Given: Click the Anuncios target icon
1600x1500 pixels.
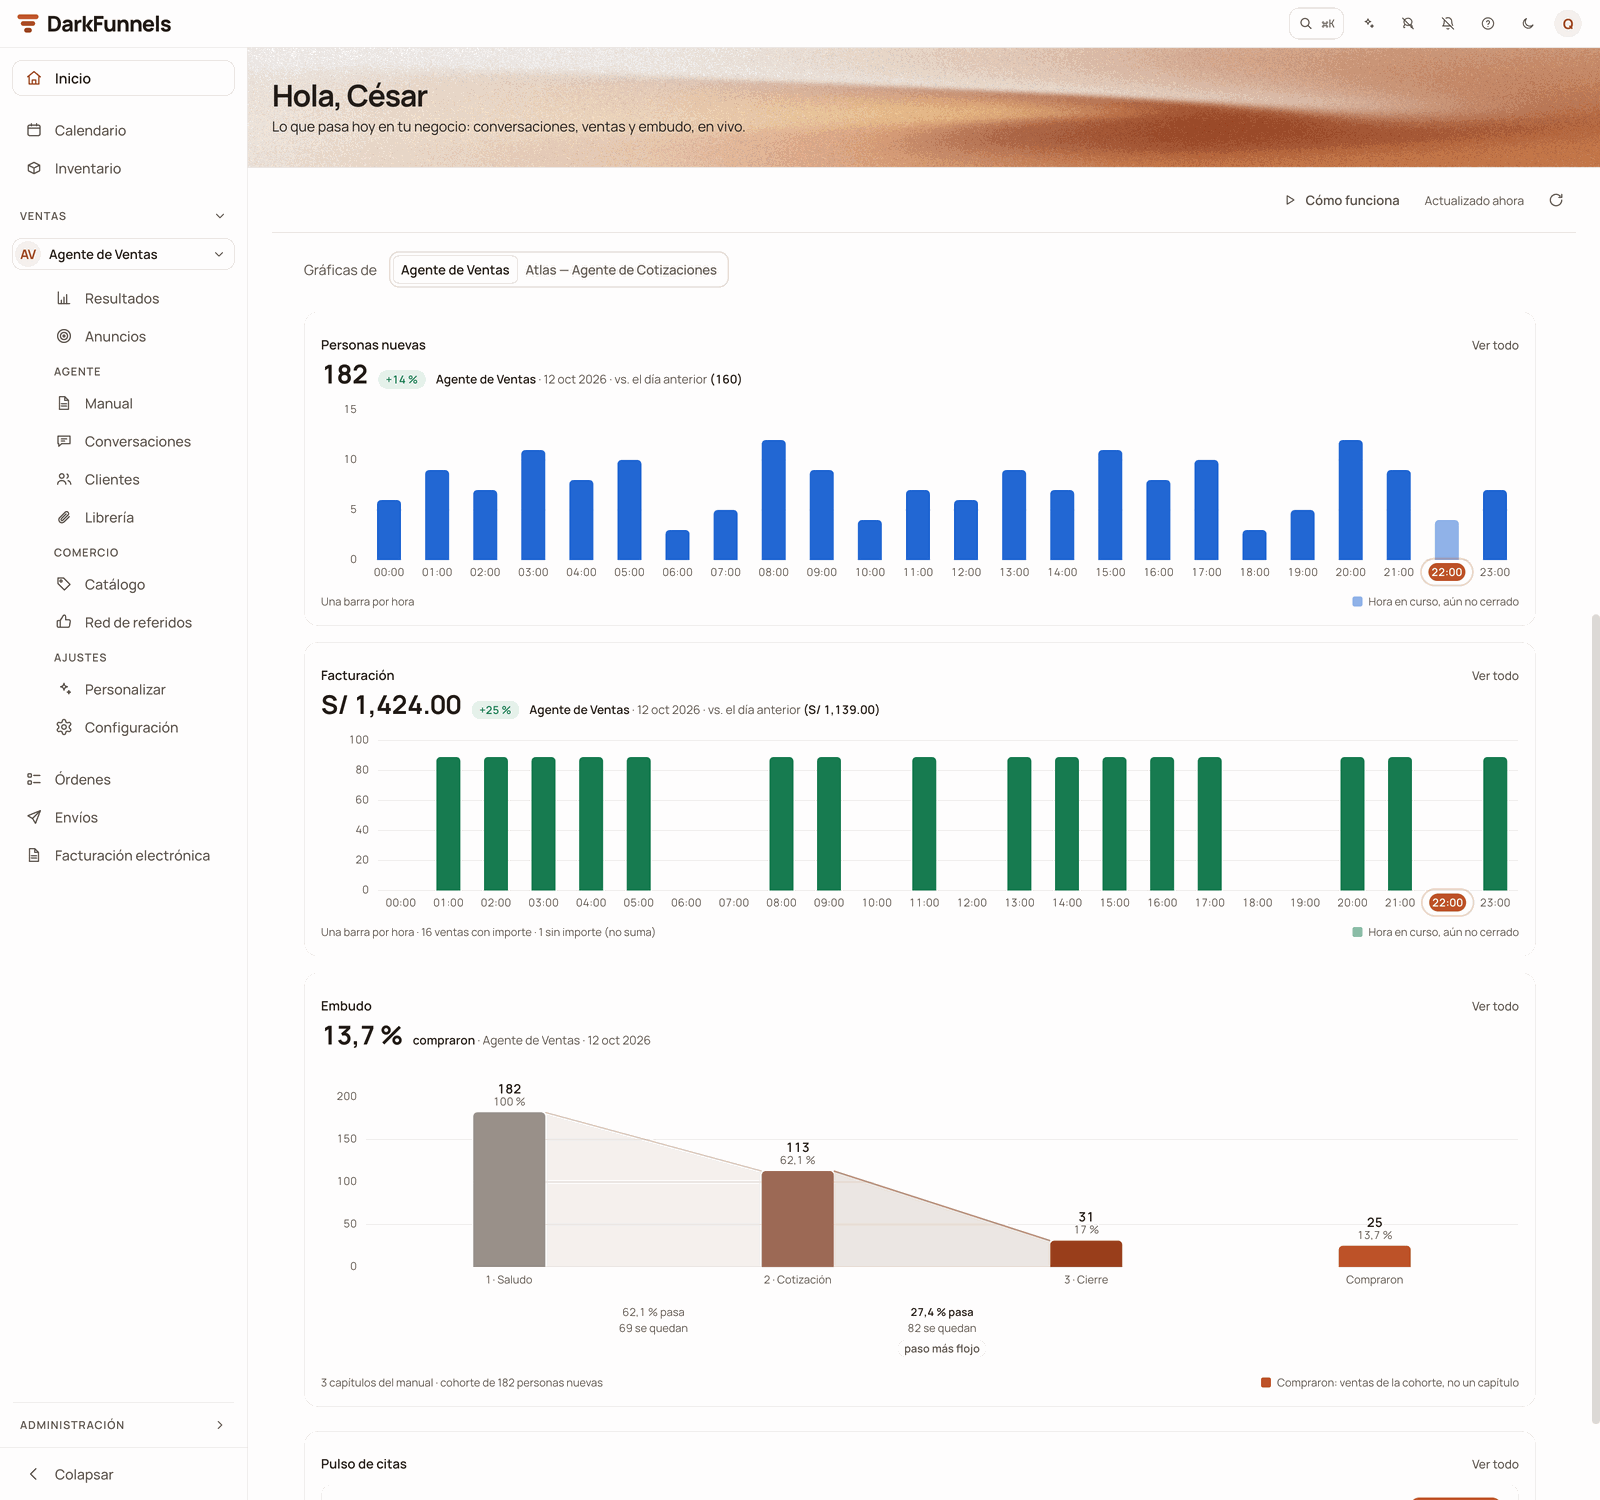Looking at the screenshot, I should (64, 336).
